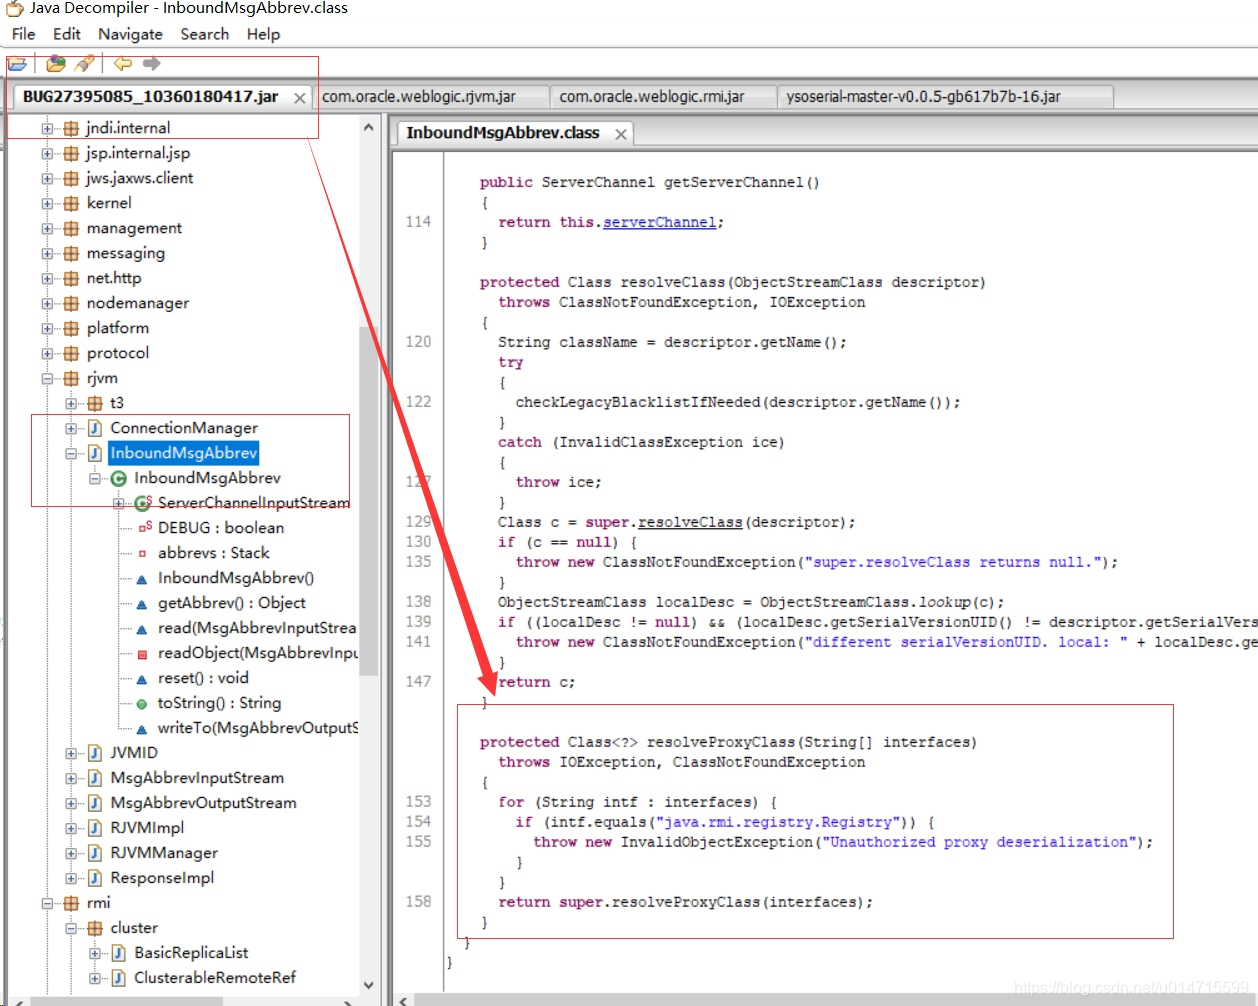
Task: Close the BUG27395085_10360180417.jar tab
Action: [x=299, y=98]
